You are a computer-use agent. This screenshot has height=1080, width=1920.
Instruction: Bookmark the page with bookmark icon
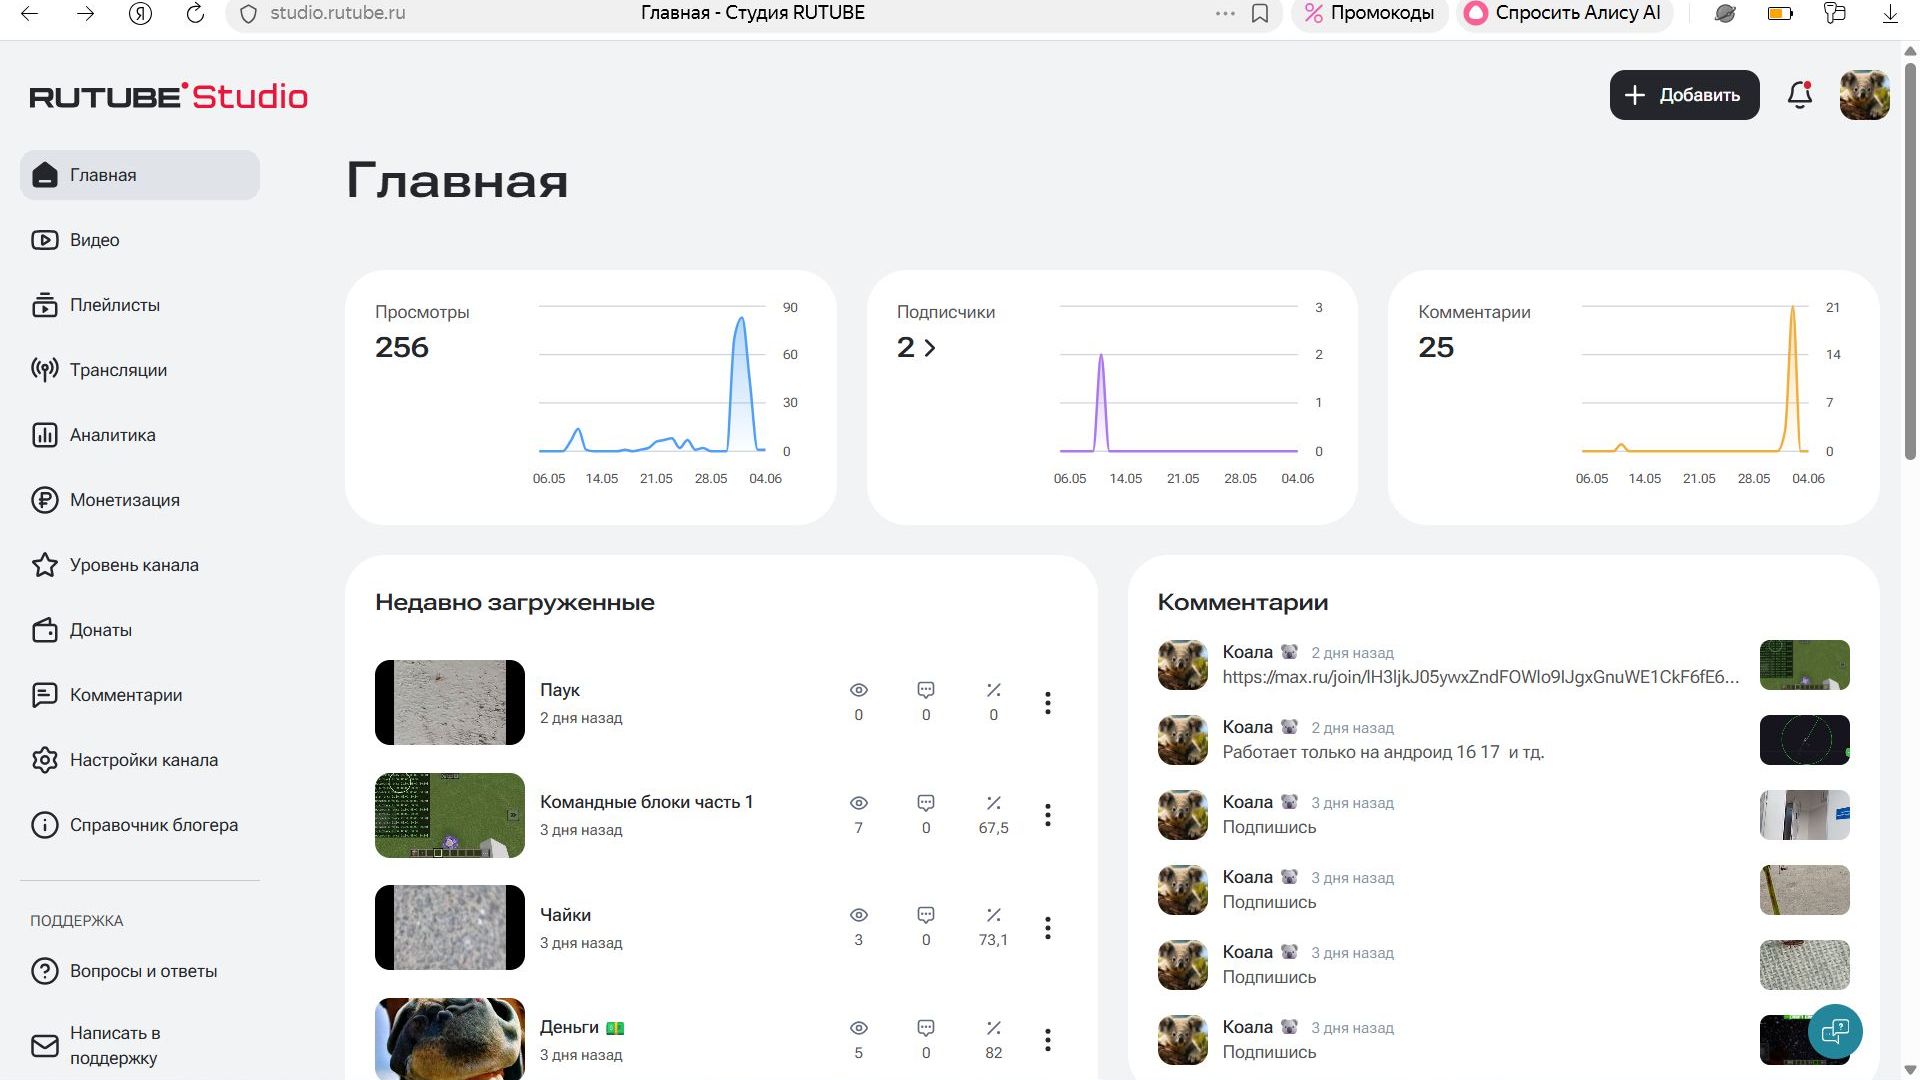1260,13
